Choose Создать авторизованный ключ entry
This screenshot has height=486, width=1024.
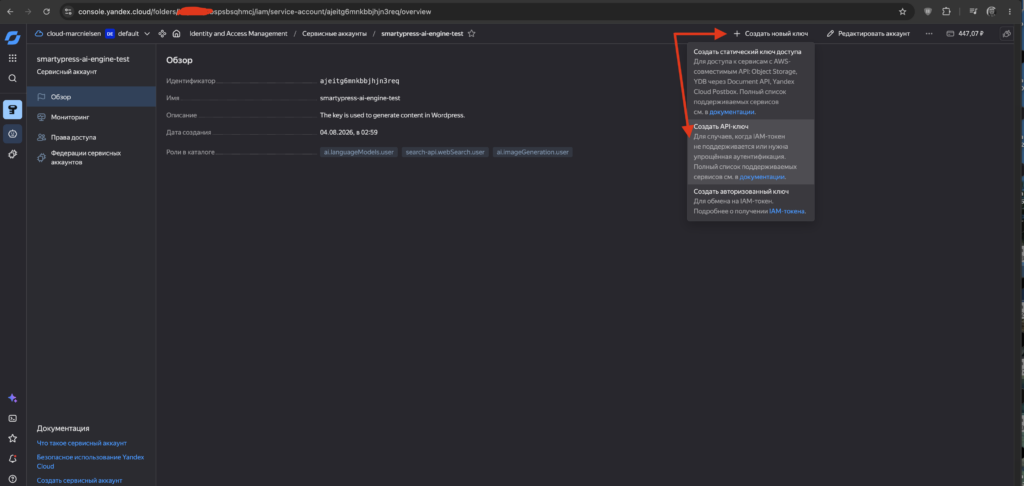[x=750, y=202]
